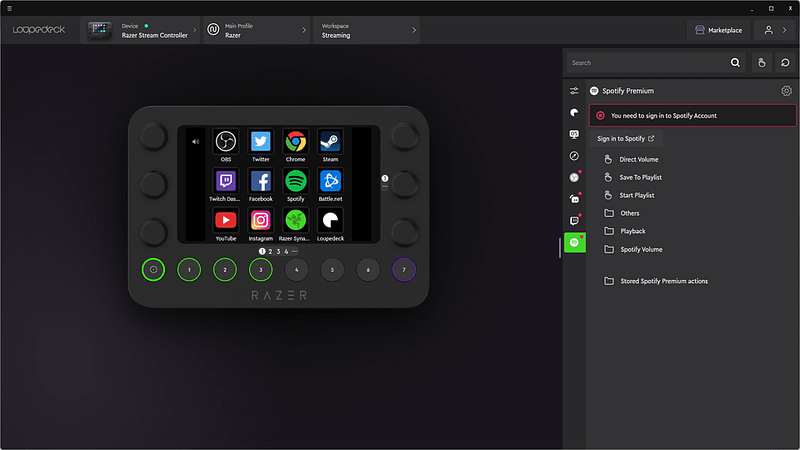Expand the Playback folder
The image size is (800, 450).
(633, 231)
